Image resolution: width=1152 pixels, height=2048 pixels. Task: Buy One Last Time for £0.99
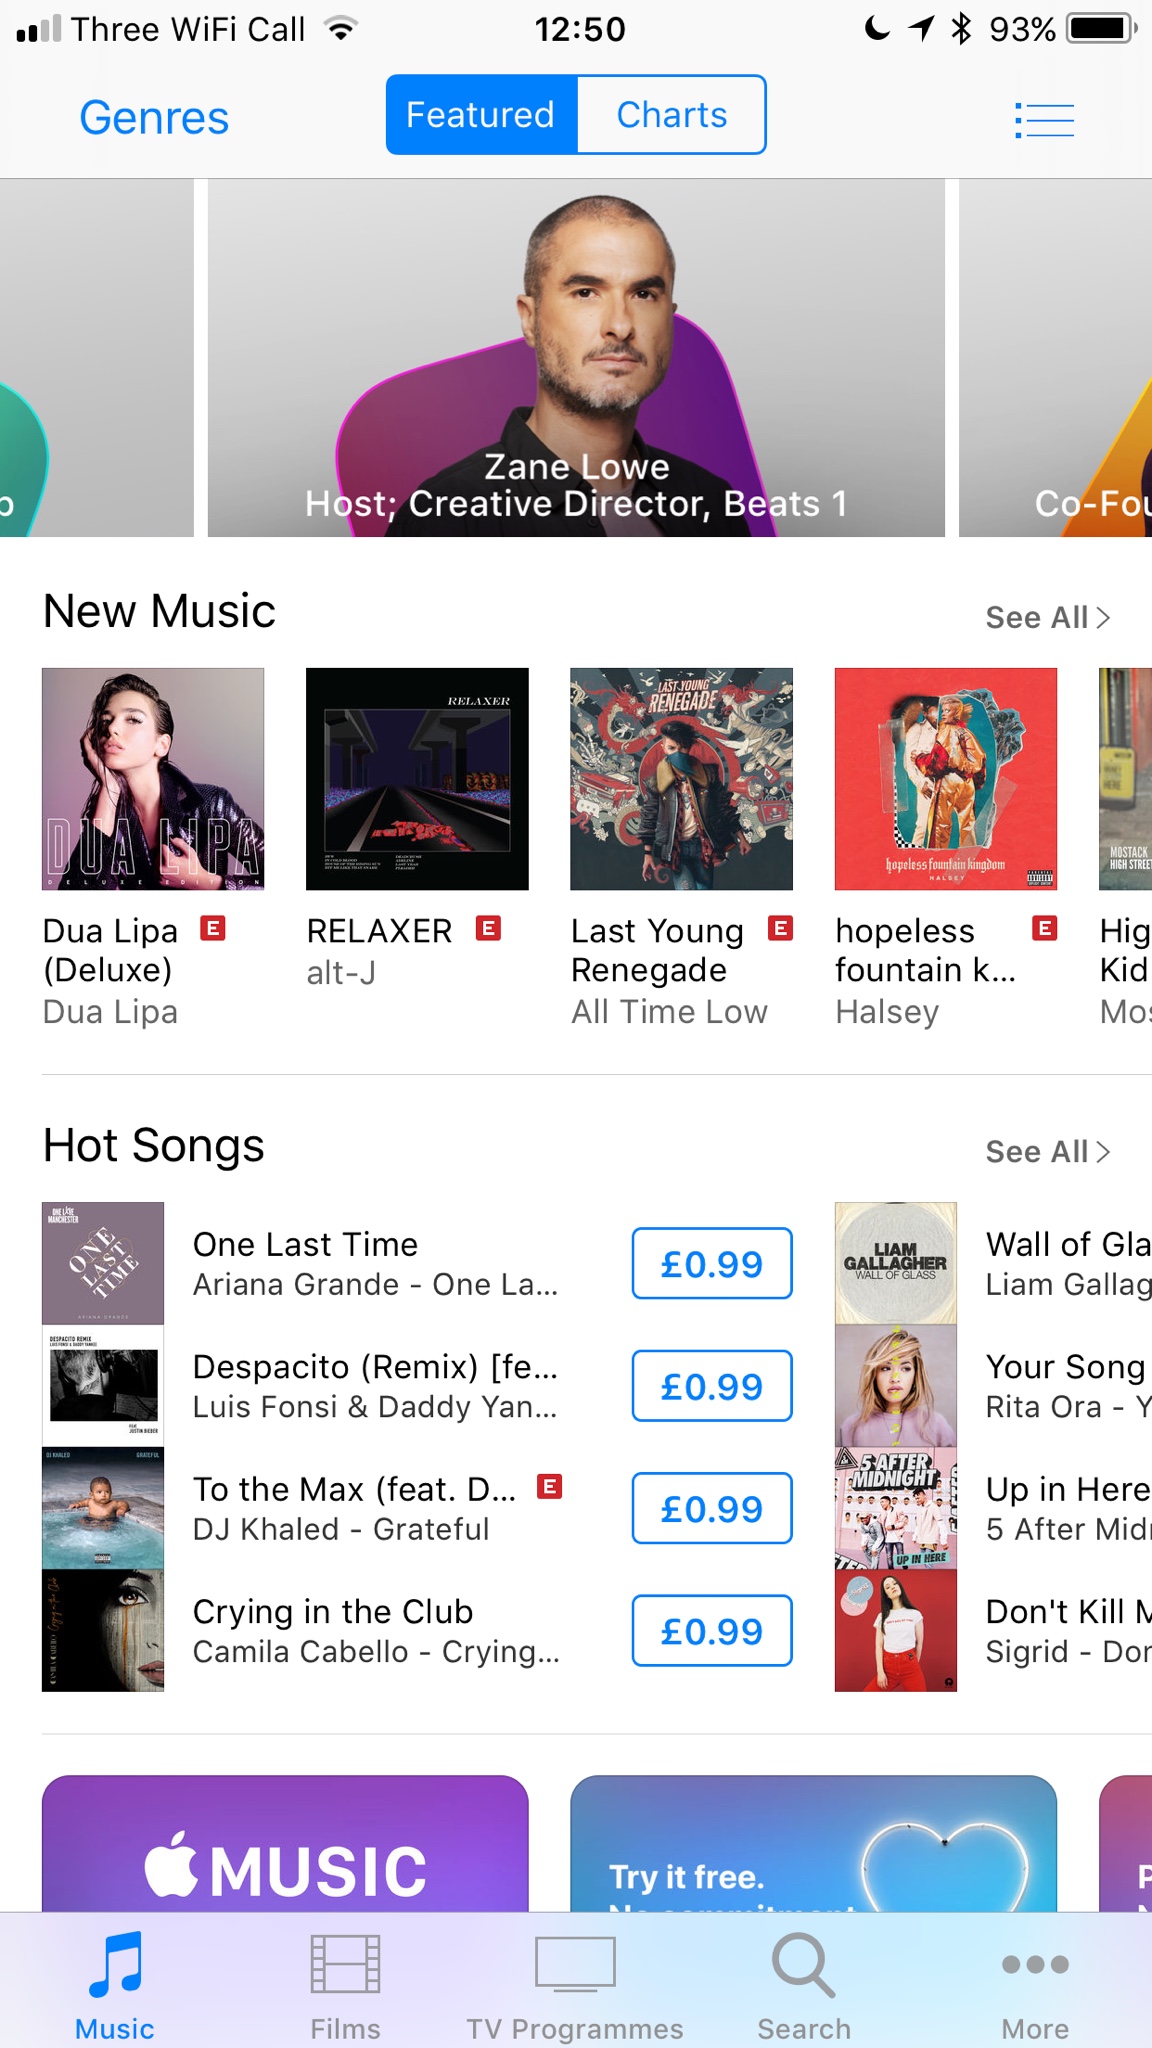point(712,1264)
